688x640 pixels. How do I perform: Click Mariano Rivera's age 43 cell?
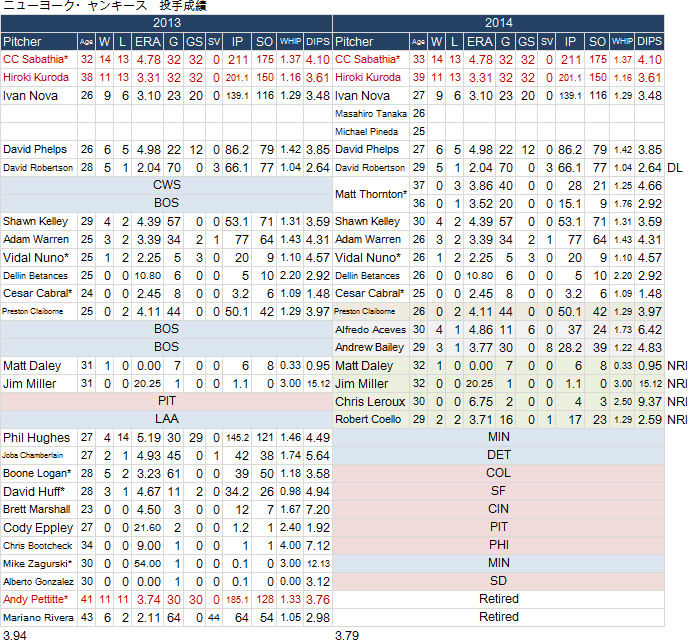87,617
